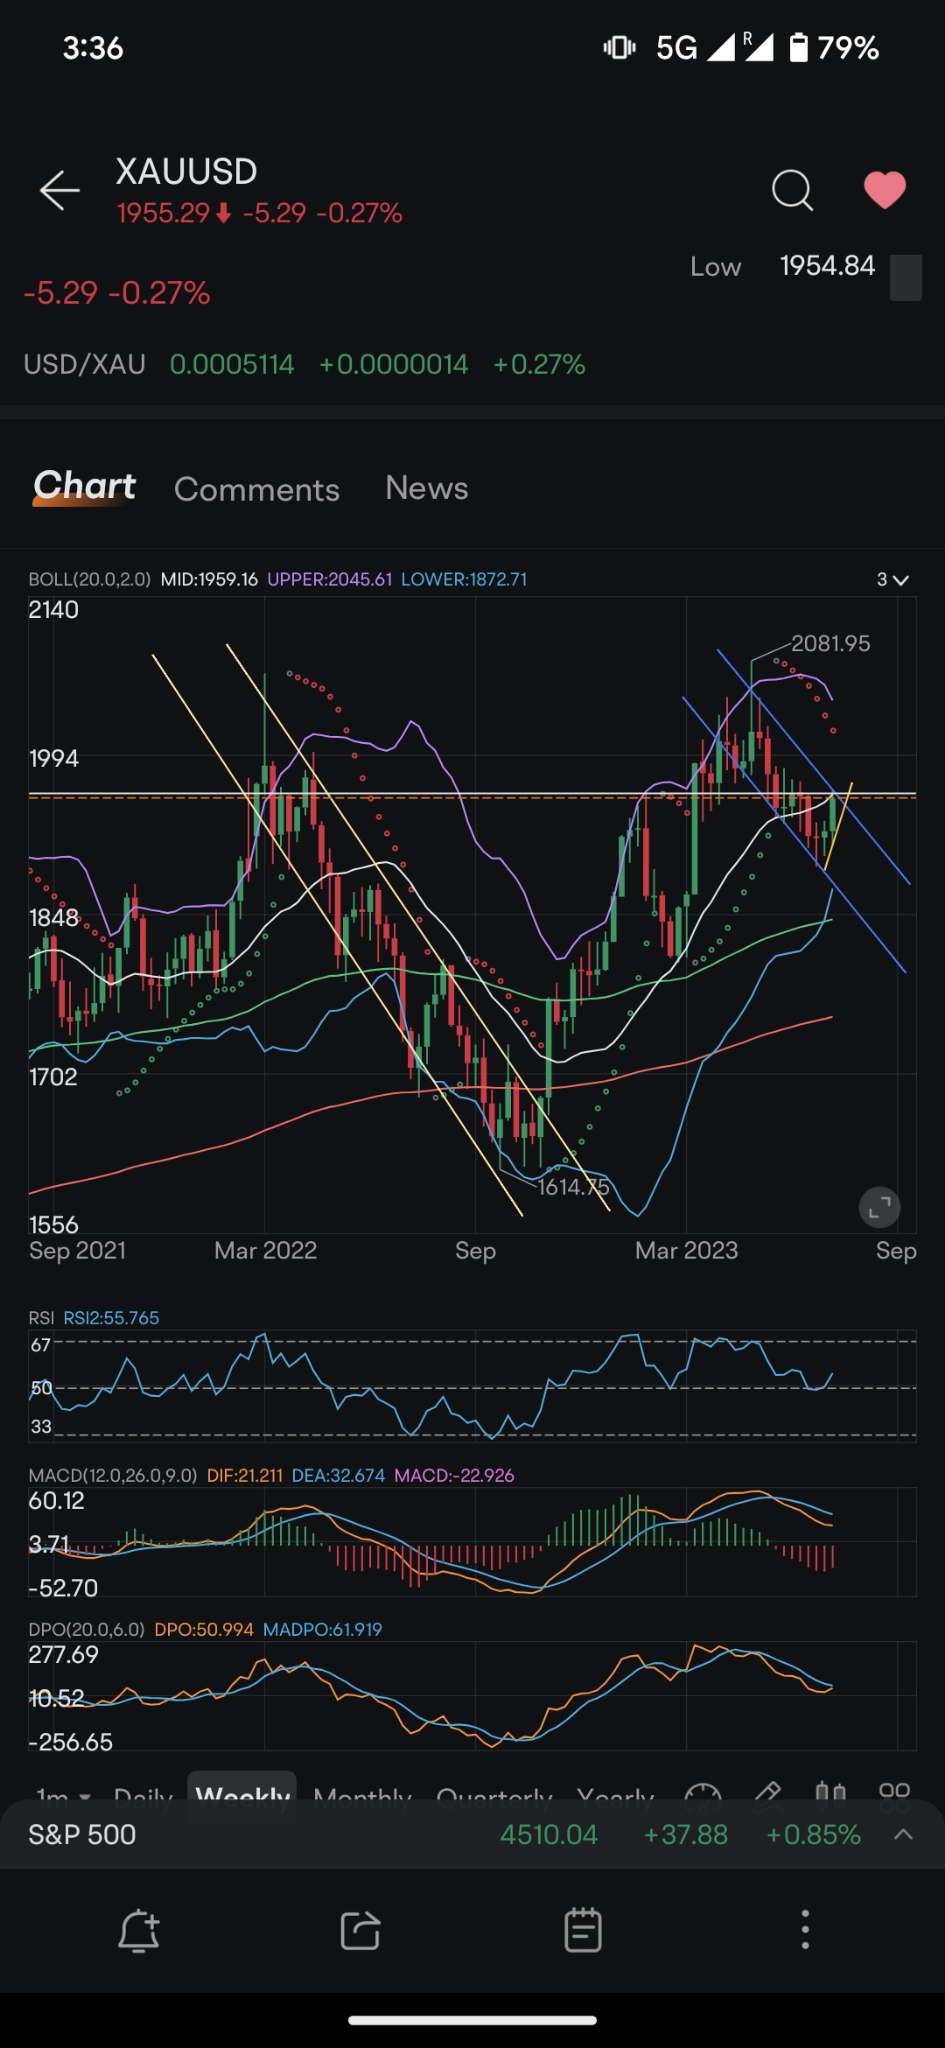Expand the S&P 500 index bar
Viewport: 945px width, 2048px height.
click(x=903, y=1834)
